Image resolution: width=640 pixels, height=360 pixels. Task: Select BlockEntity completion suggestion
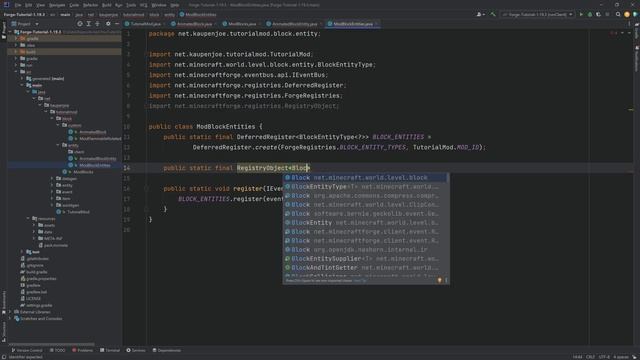366,222
